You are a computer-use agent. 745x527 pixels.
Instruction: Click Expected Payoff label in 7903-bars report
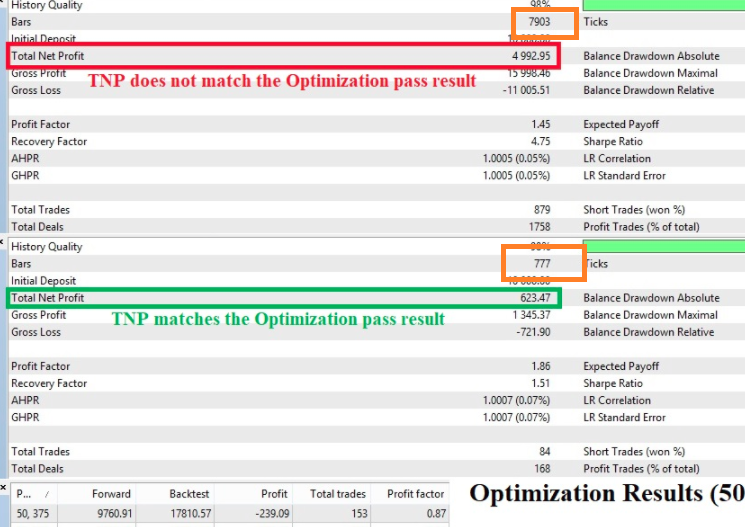point(621,125)
